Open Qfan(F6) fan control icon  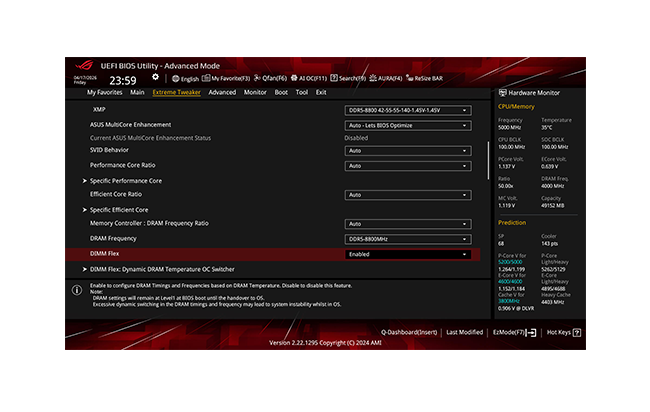[257, 78]
